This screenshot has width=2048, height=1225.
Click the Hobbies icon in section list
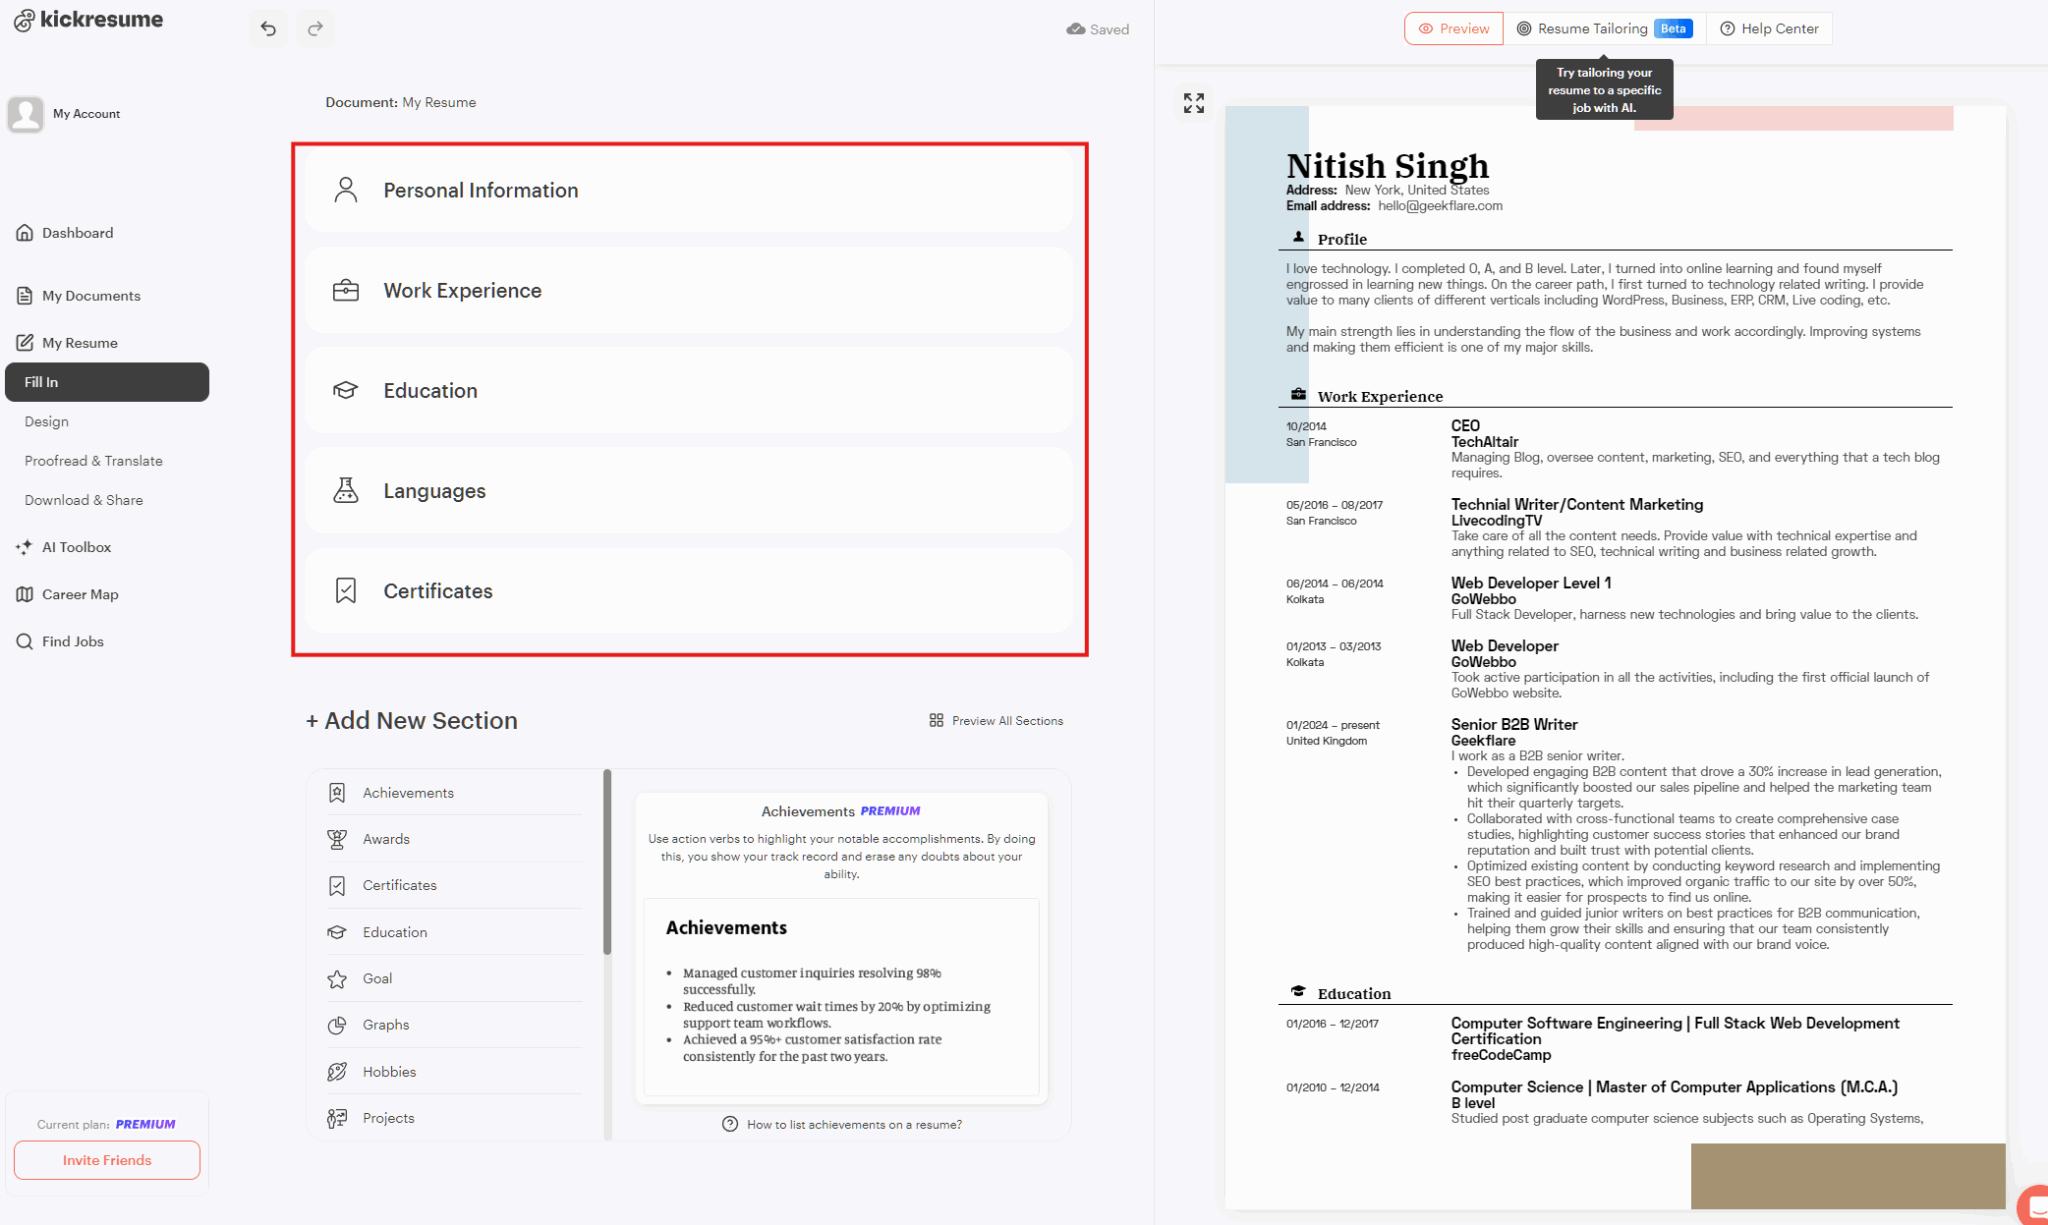[x=337, y=1072]
